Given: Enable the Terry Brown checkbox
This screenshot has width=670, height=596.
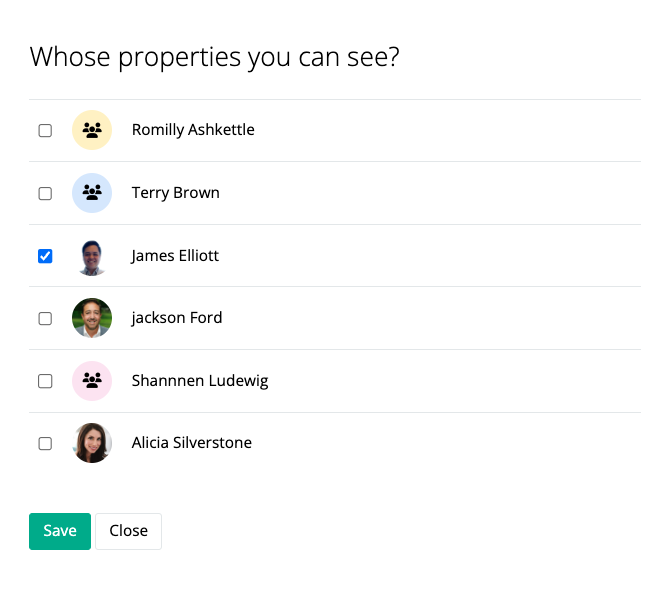Looking at the screenshot, I should [45, 193].
